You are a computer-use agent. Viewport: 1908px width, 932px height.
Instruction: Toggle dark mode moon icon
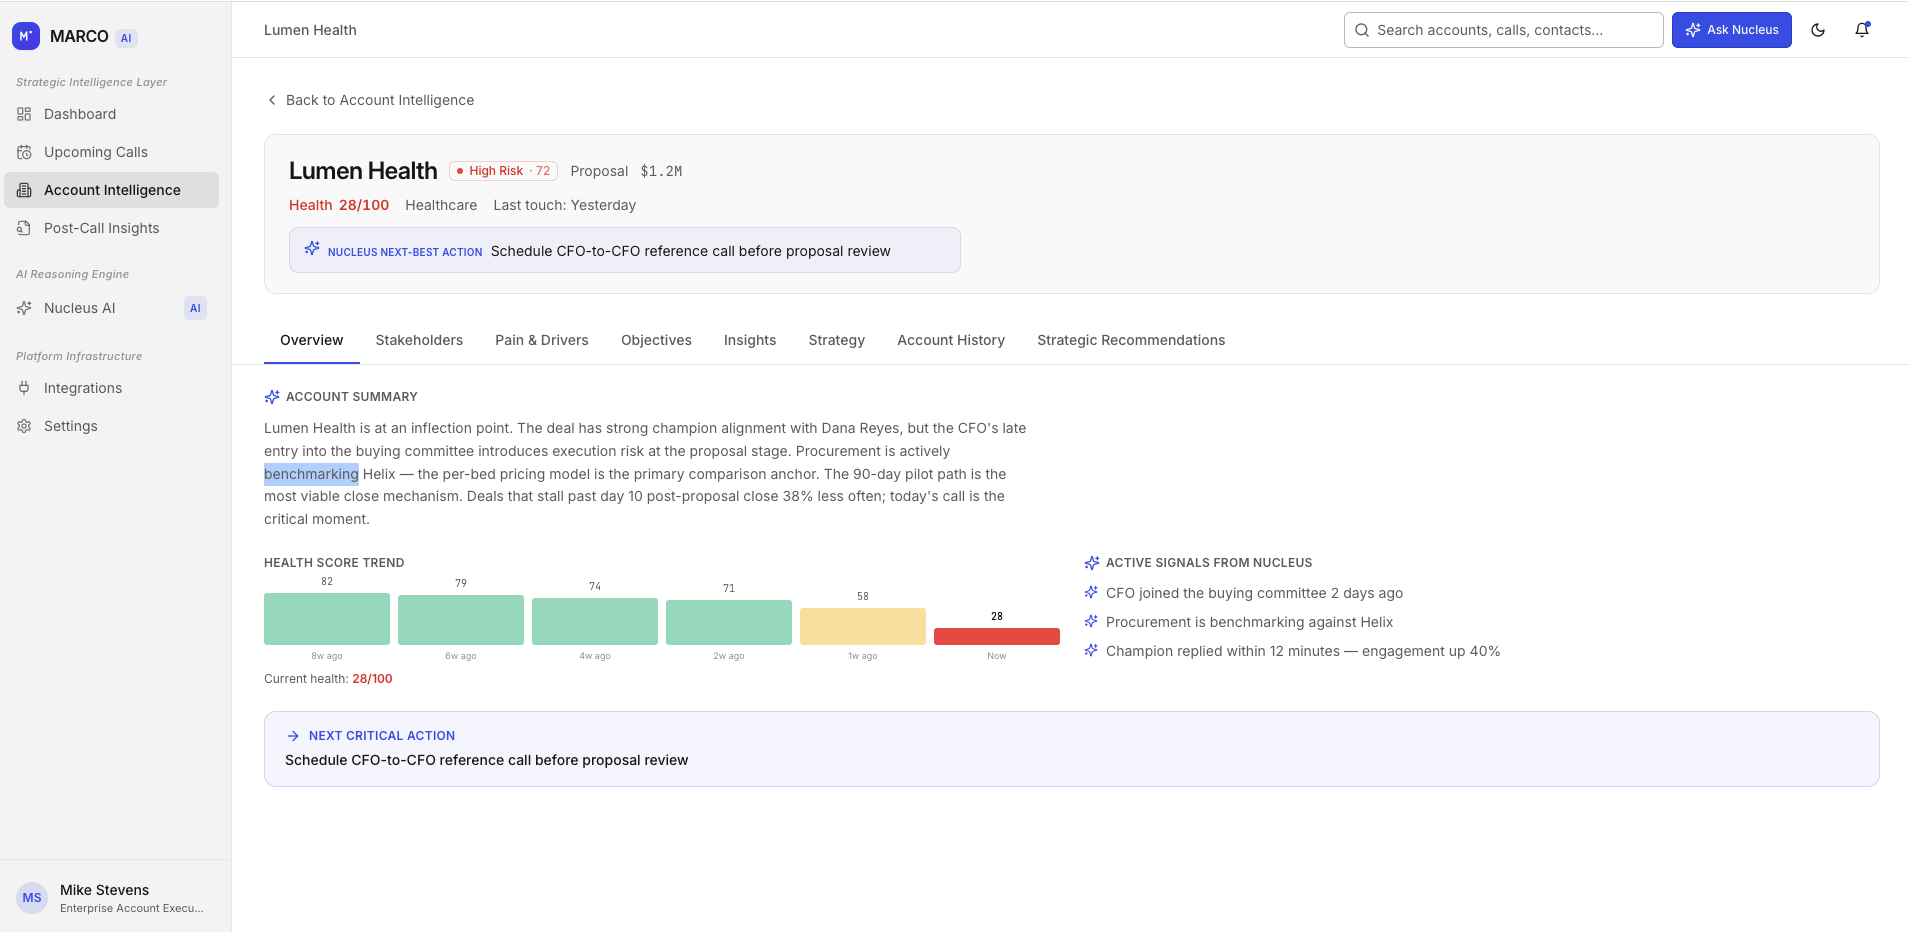(1818, 30)
